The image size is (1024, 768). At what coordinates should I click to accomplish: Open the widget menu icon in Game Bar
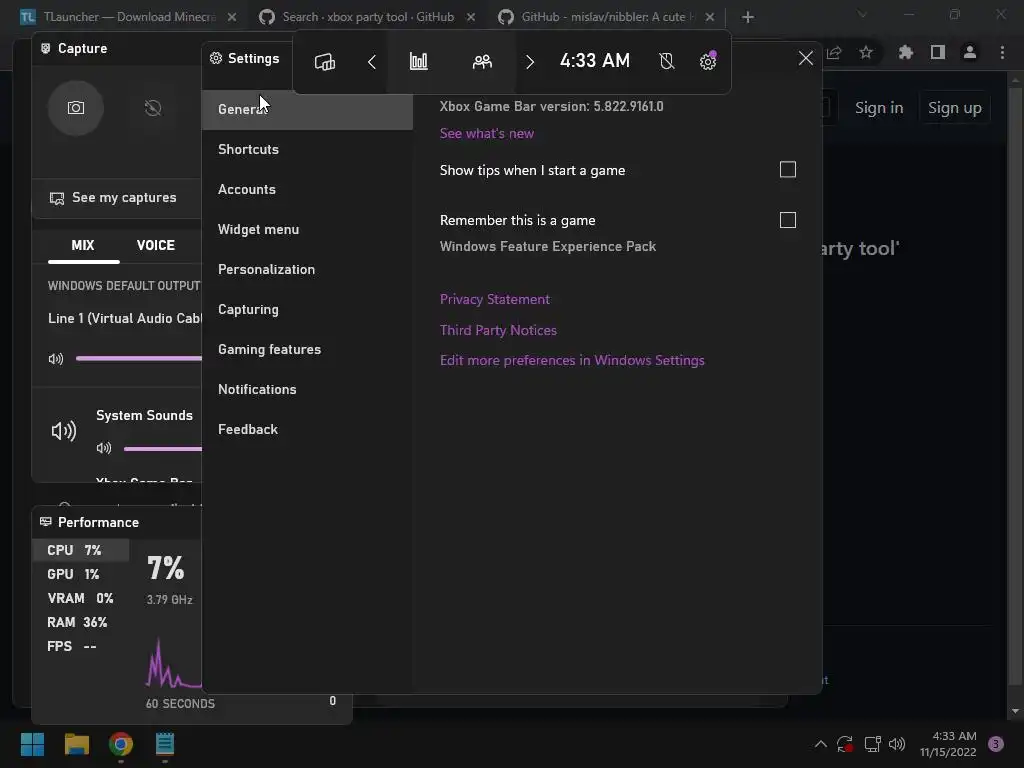(x=325, y=61)
